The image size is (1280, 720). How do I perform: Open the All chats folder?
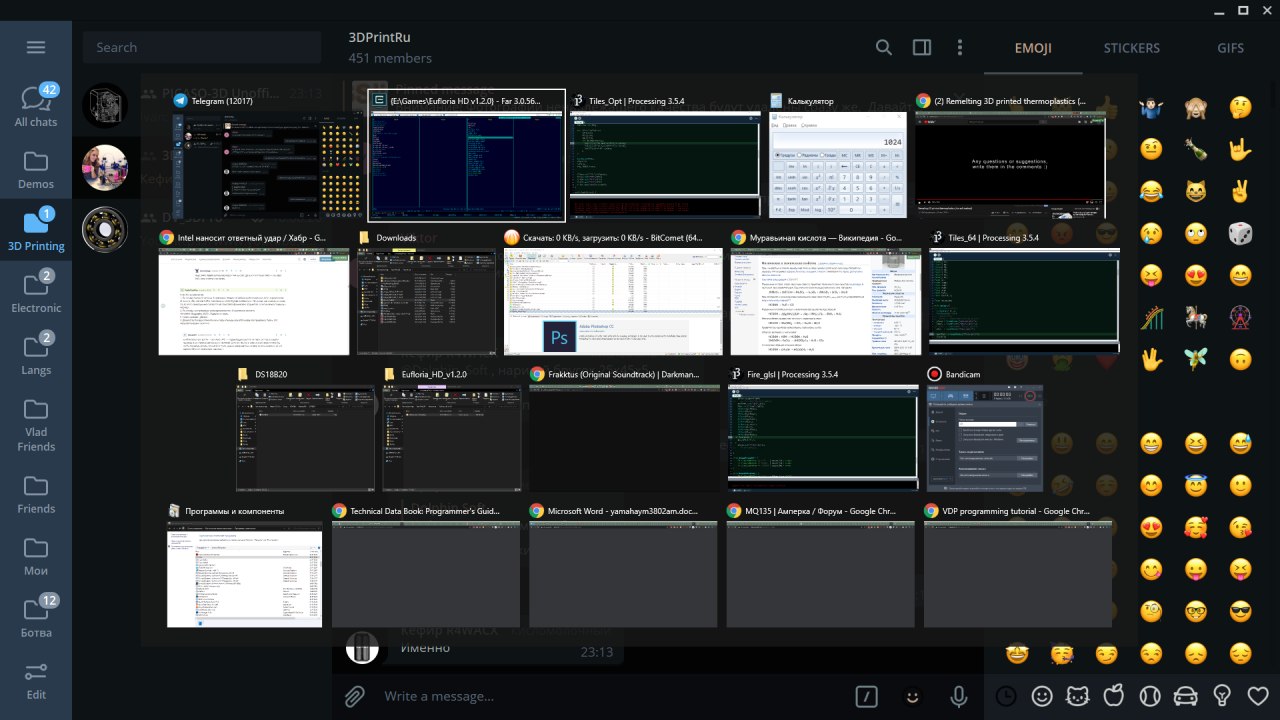[x=36, y=105]
